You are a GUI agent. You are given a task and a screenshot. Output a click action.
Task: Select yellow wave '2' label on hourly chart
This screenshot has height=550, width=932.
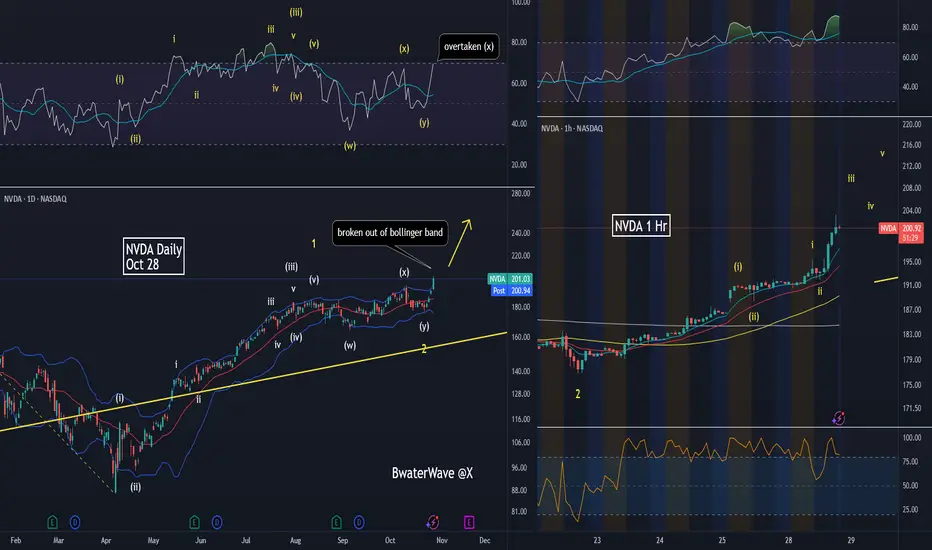(578, 394)
